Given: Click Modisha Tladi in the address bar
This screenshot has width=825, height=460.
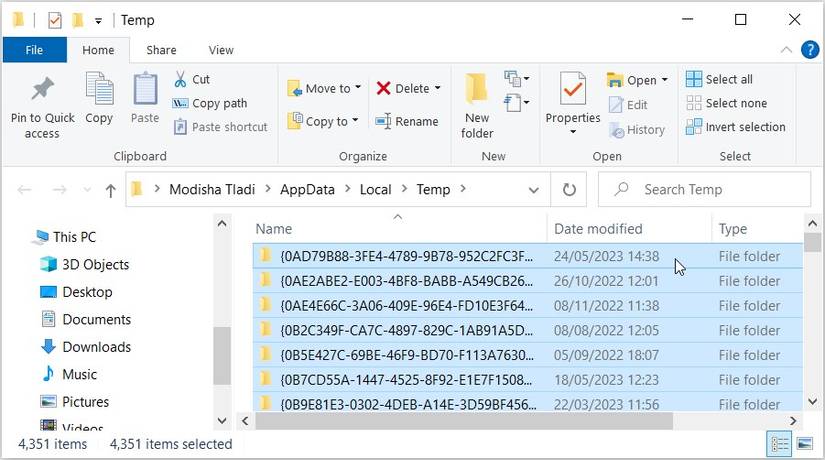Looking at the screenshot, I should point(212,189).
